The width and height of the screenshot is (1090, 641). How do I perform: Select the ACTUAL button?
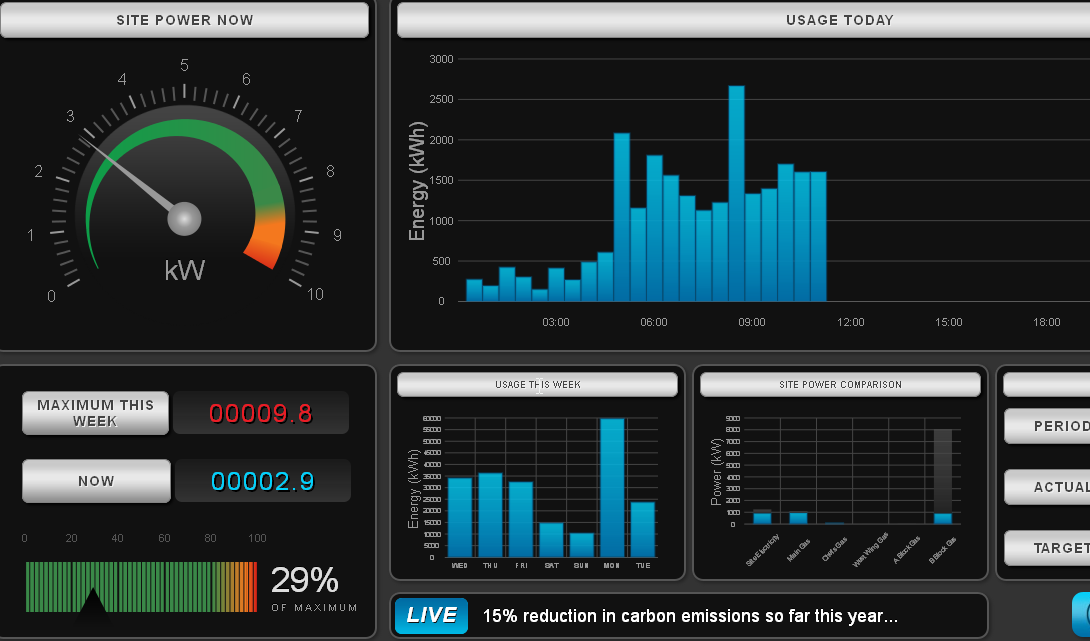(x=1048, y=487)
